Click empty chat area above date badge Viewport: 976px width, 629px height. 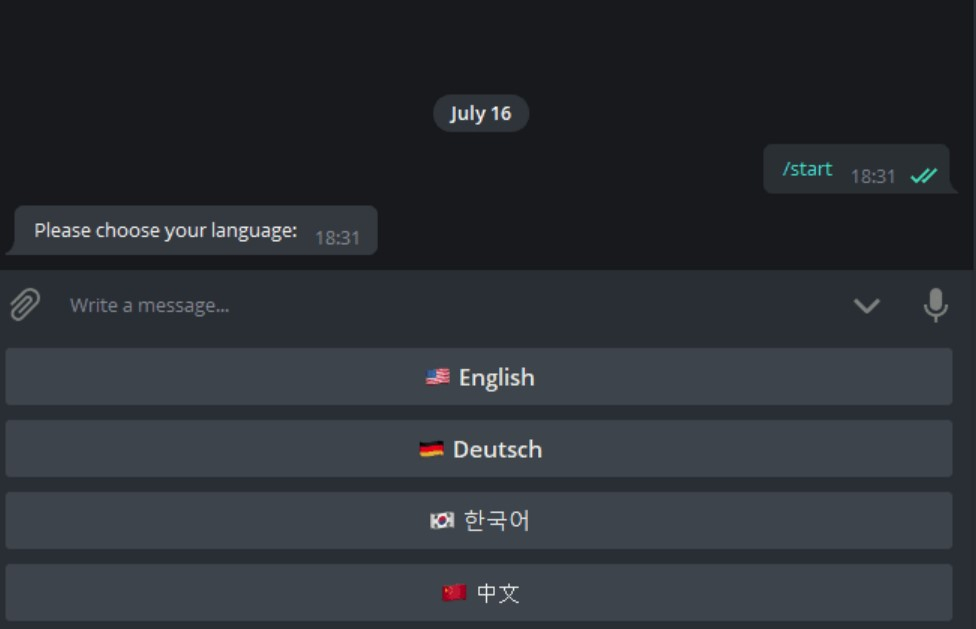click(x=480, y=45)
